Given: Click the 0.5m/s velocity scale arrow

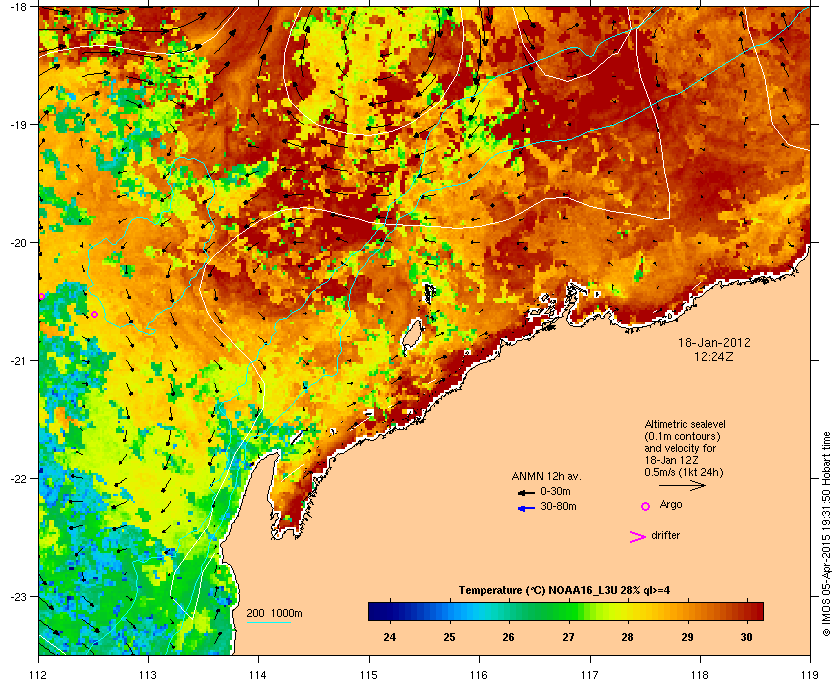Looking at the screenshot, I should [x=682, y=486].
